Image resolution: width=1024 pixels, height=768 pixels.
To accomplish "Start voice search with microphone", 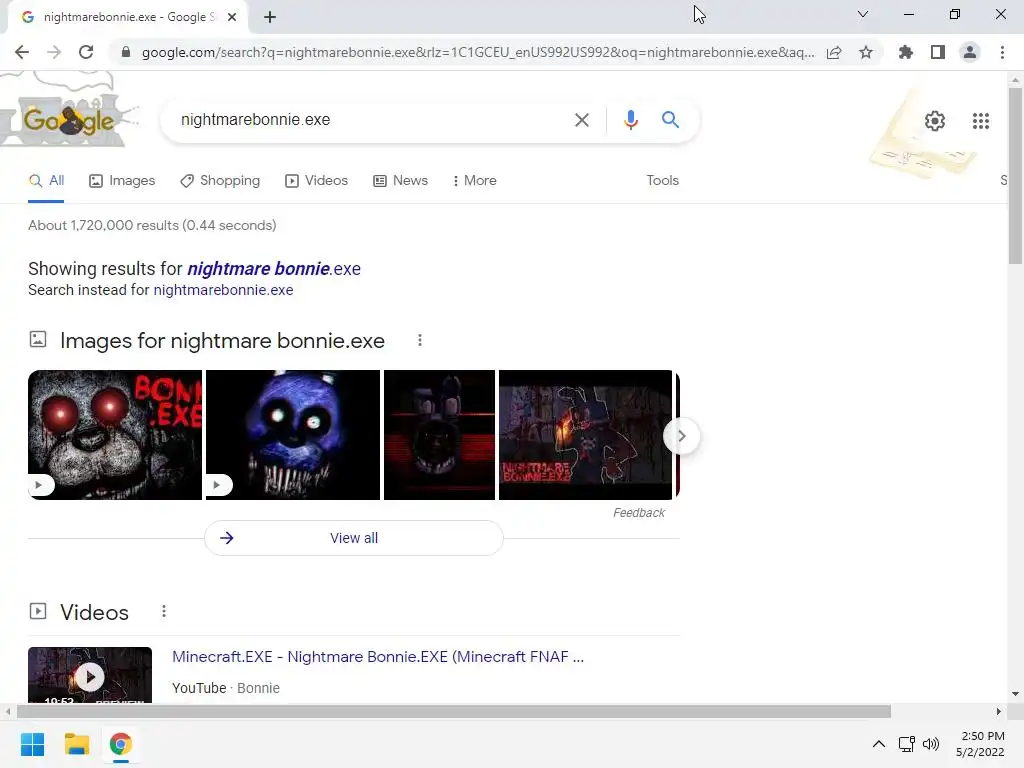I will [x=630, y=120].
